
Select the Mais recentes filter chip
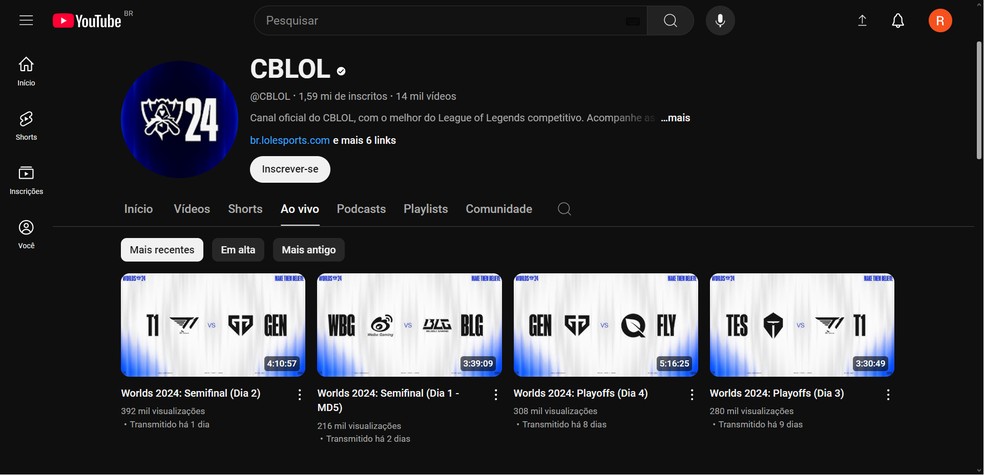pos(162,250)
